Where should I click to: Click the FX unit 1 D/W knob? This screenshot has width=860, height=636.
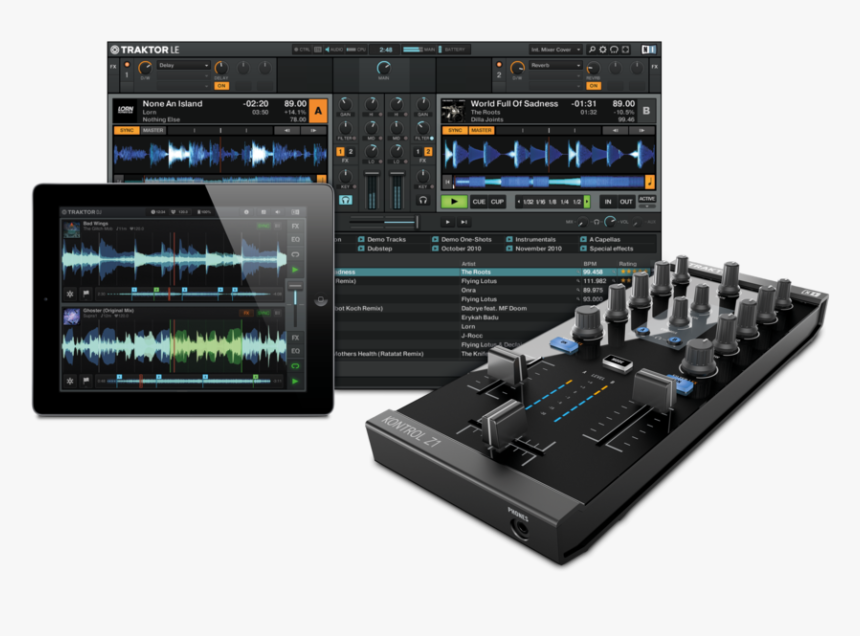[145, 68]
